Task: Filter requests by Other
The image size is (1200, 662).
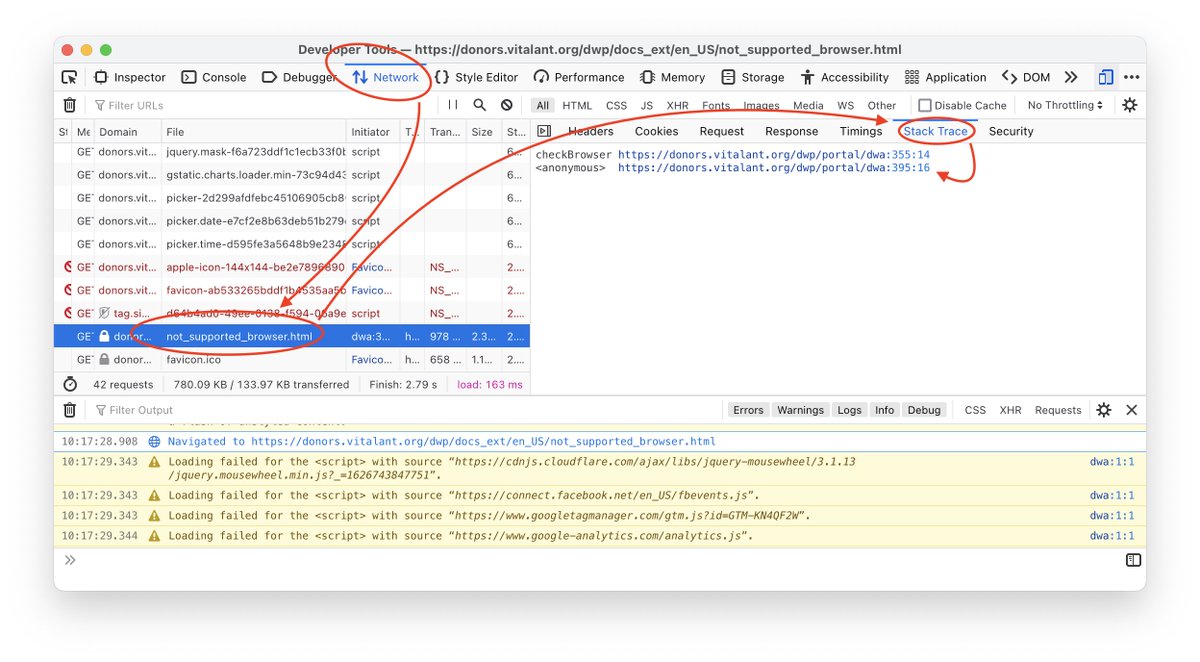Action: coord(882,105)
